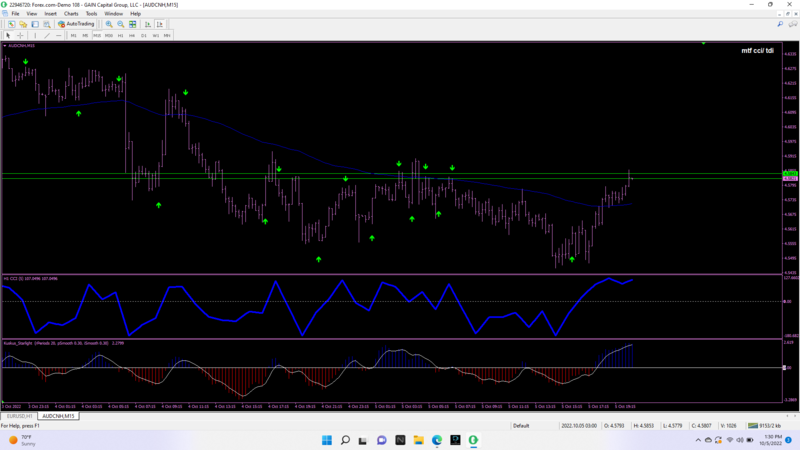Image resolution: width=800 pixels, height=450 pixels.
Task: Click the AutoTrading button
Action: (76, 24)
